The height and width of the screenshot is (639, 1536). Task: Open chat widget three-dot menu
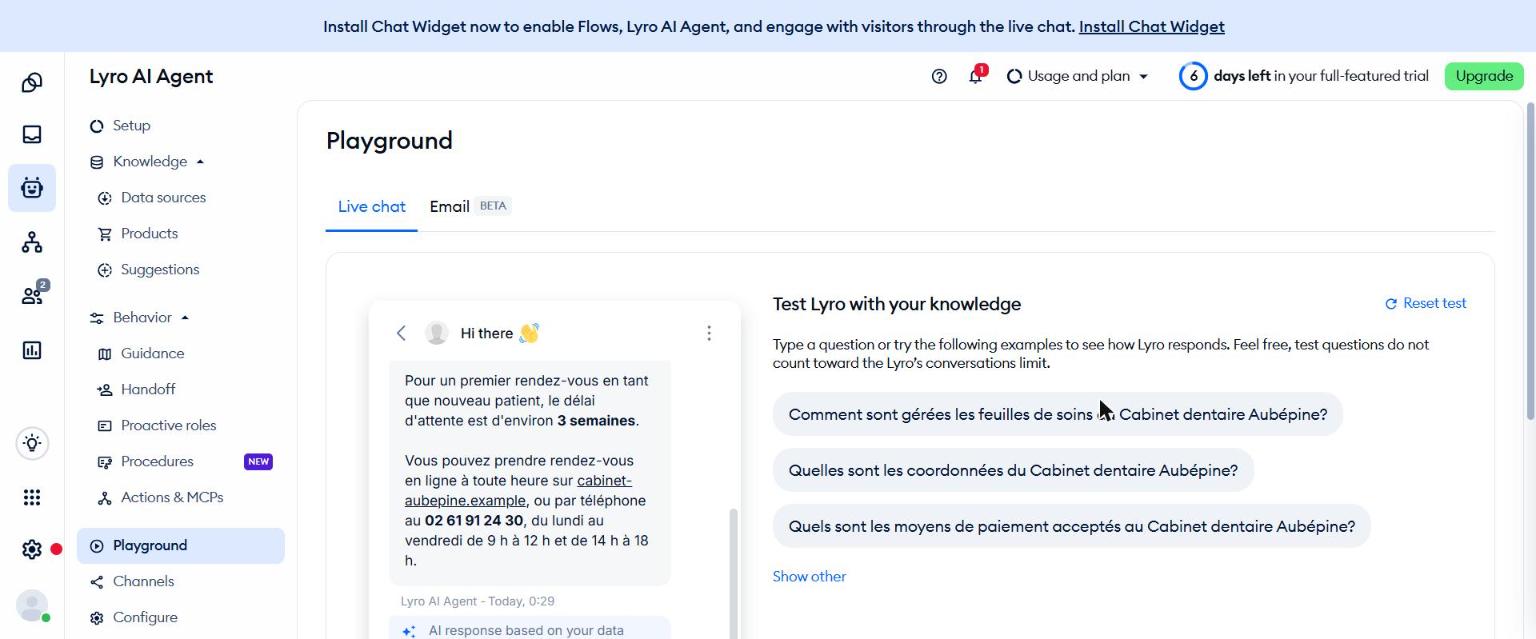[x=709, y=333]
